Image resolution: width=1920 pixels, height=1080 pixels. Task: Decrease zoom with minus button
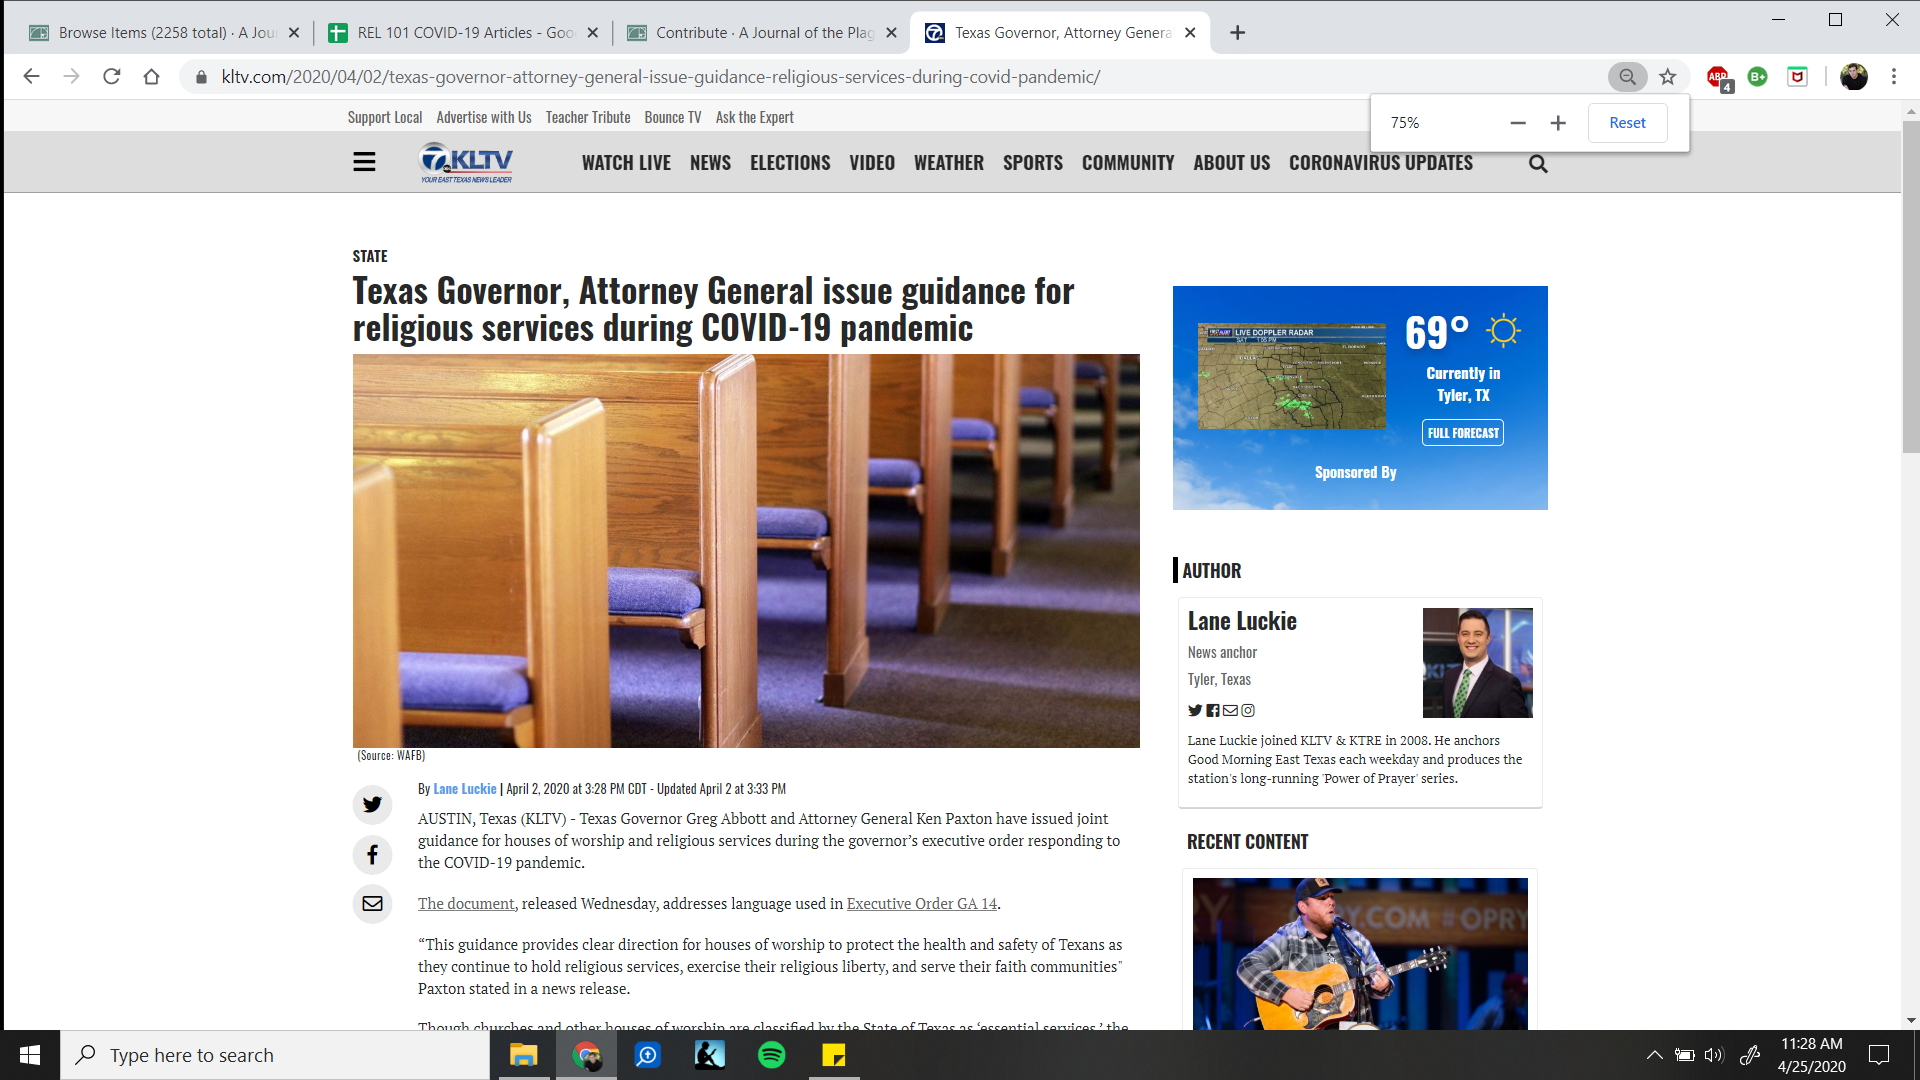point(1518,123)
